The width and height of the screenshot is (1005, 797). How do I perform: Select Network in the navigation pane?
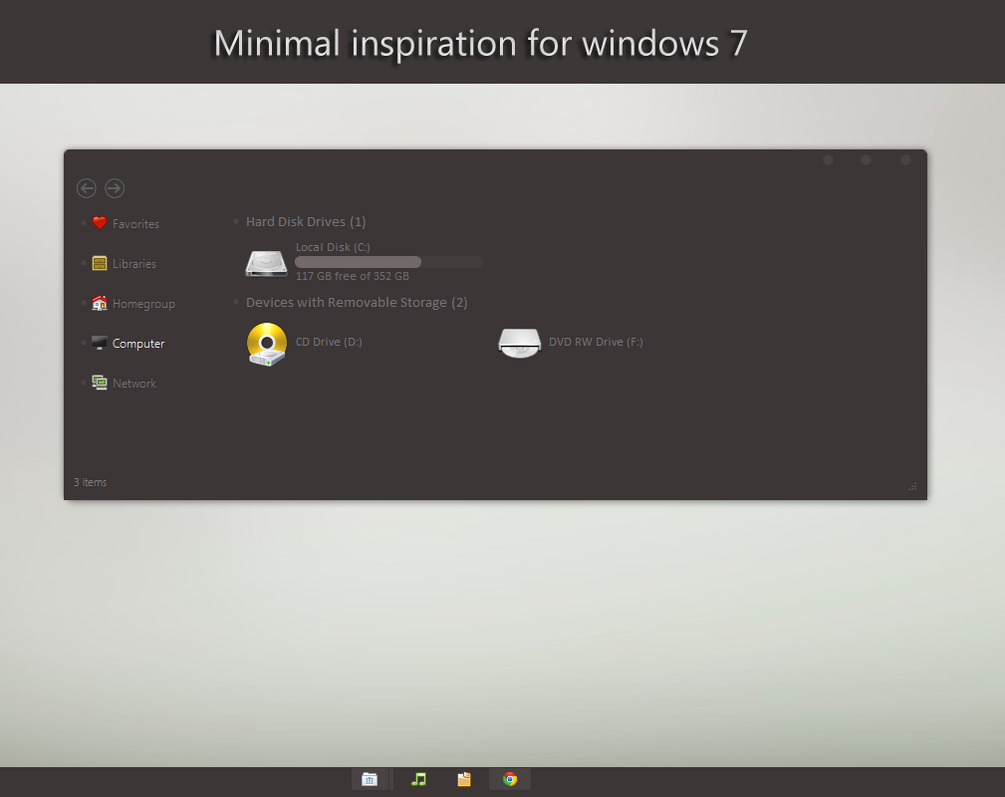point(135,383)
